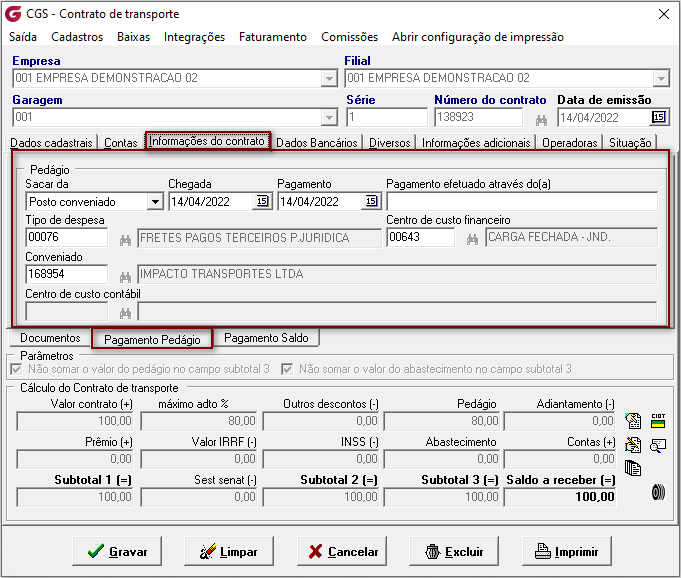Click the hand pointing at spreadsheet icon
681x578 pixels.
pyautogui.click(x=633, y=420)
